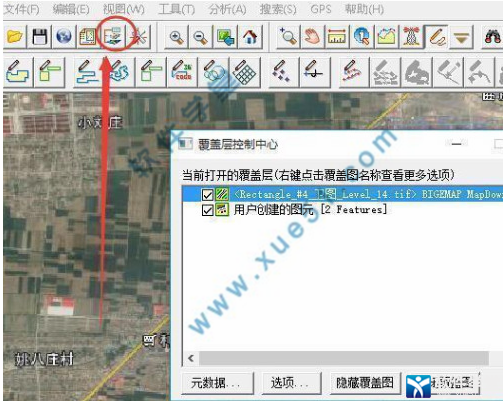The image size is (503, 401).
Task: Click the Zoom In magnifier icon
Action: click(x=176, y=37)
